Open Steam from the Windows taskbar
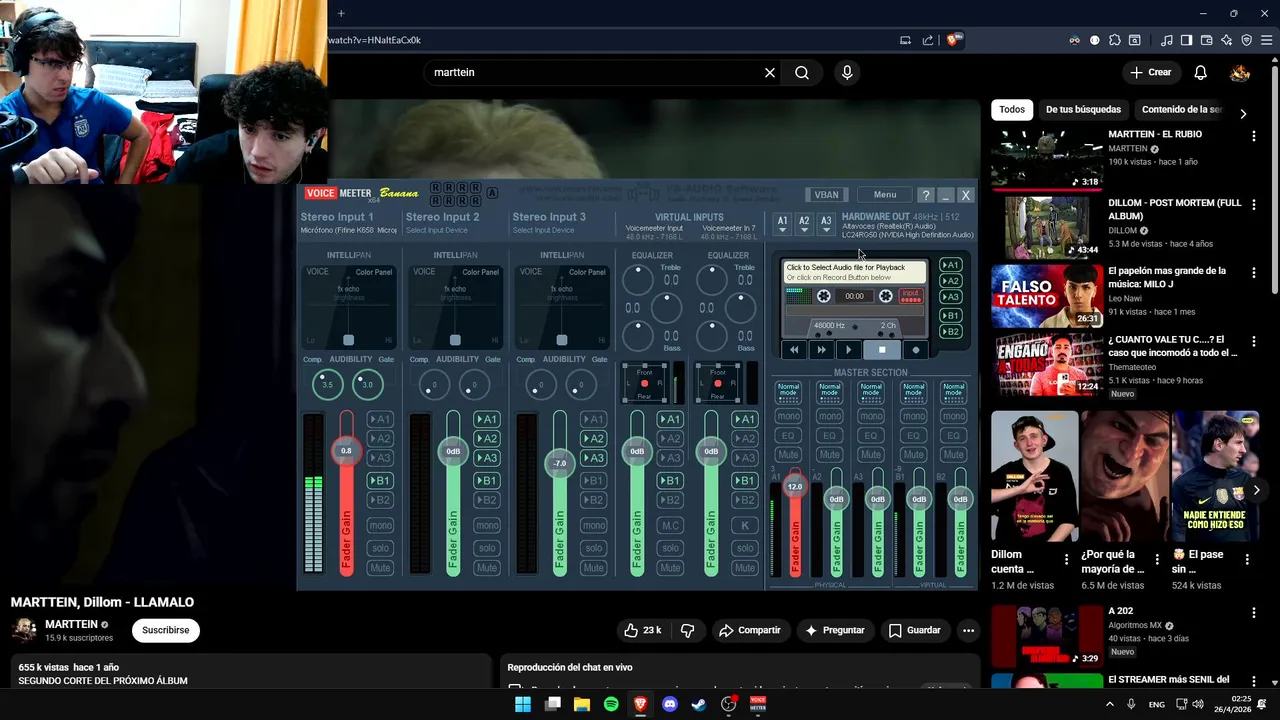This screenshot has height=720, width=1280. [x=699, y=704]
